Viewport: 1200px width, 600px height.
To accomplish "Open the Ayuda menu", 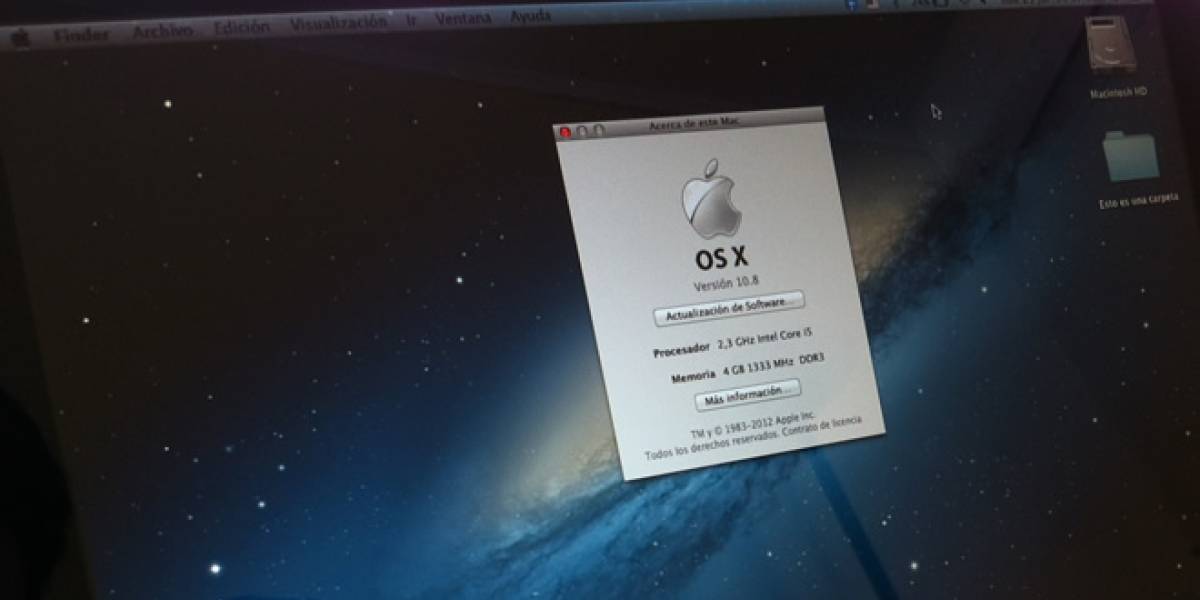I will point(530,16).
